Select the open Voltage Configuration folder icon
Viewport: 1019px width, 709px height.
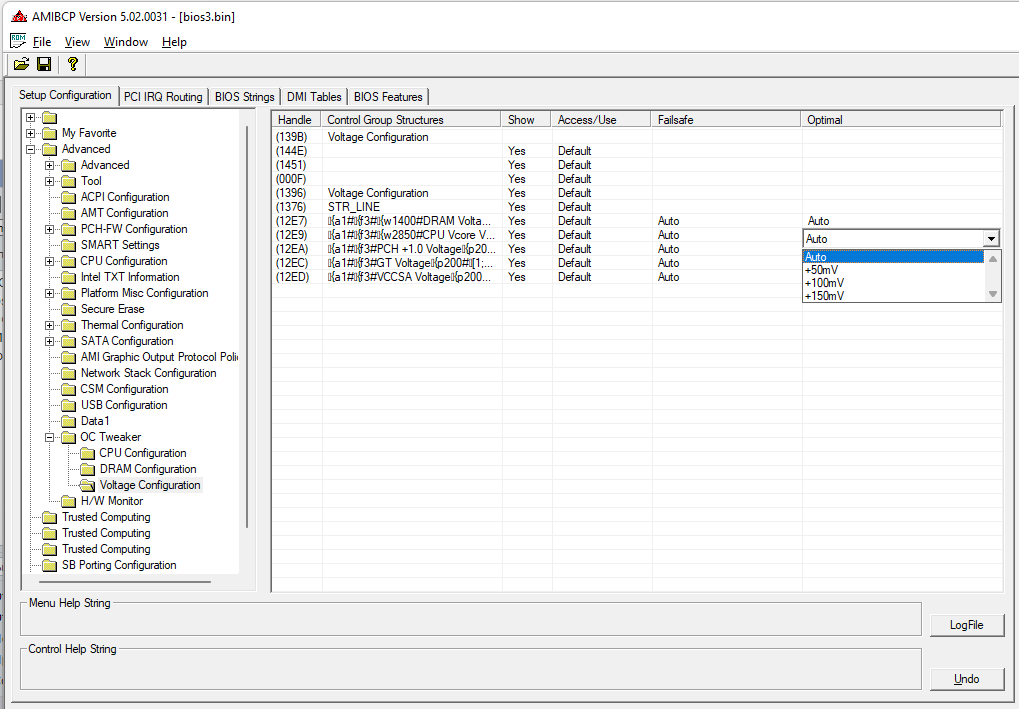click(x=88, y=485)
